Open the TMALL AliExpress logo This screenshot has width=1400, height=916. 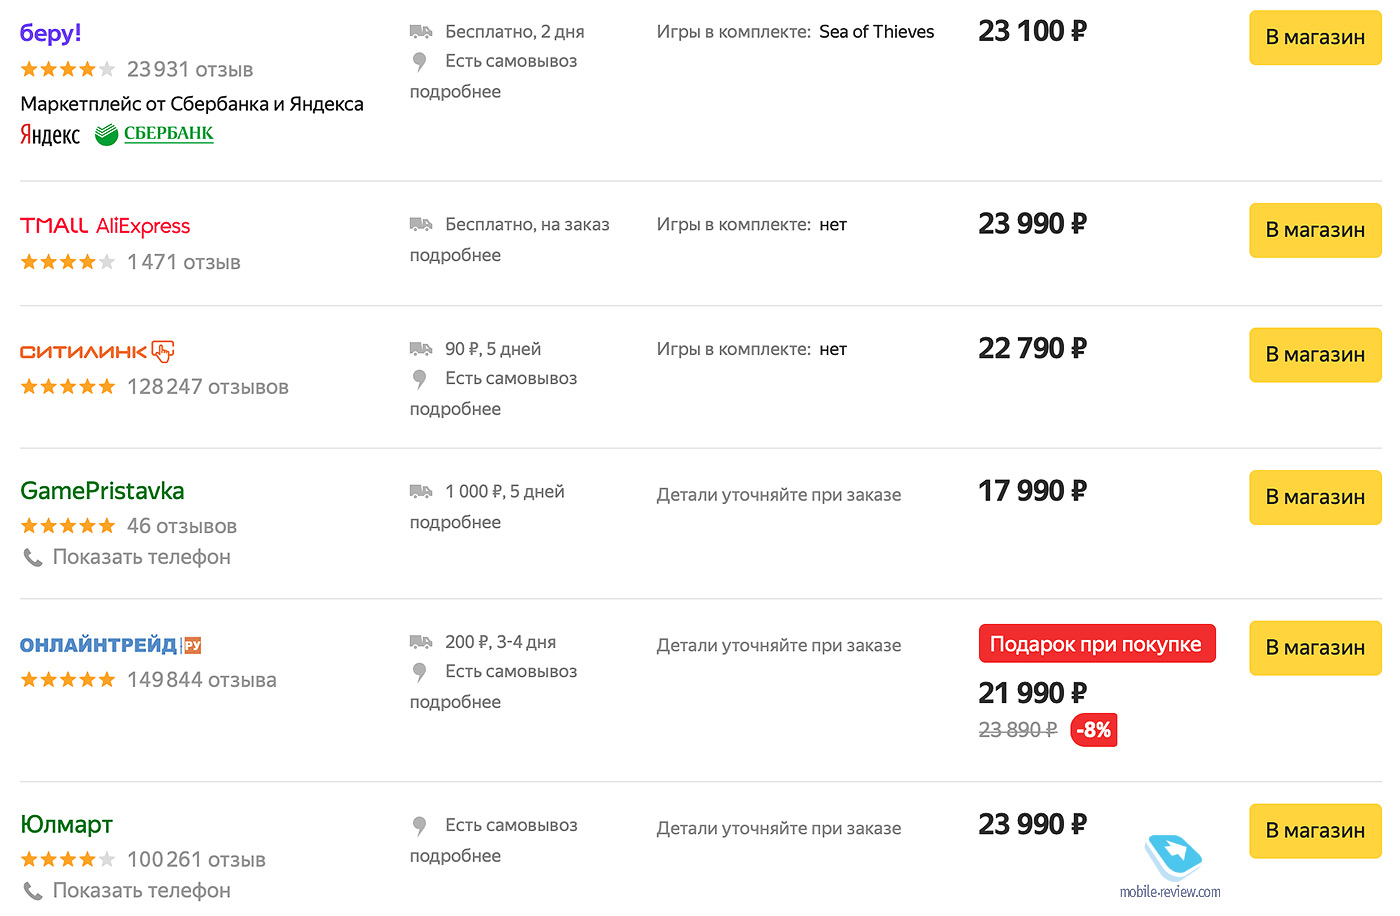(x=105, y=226)
